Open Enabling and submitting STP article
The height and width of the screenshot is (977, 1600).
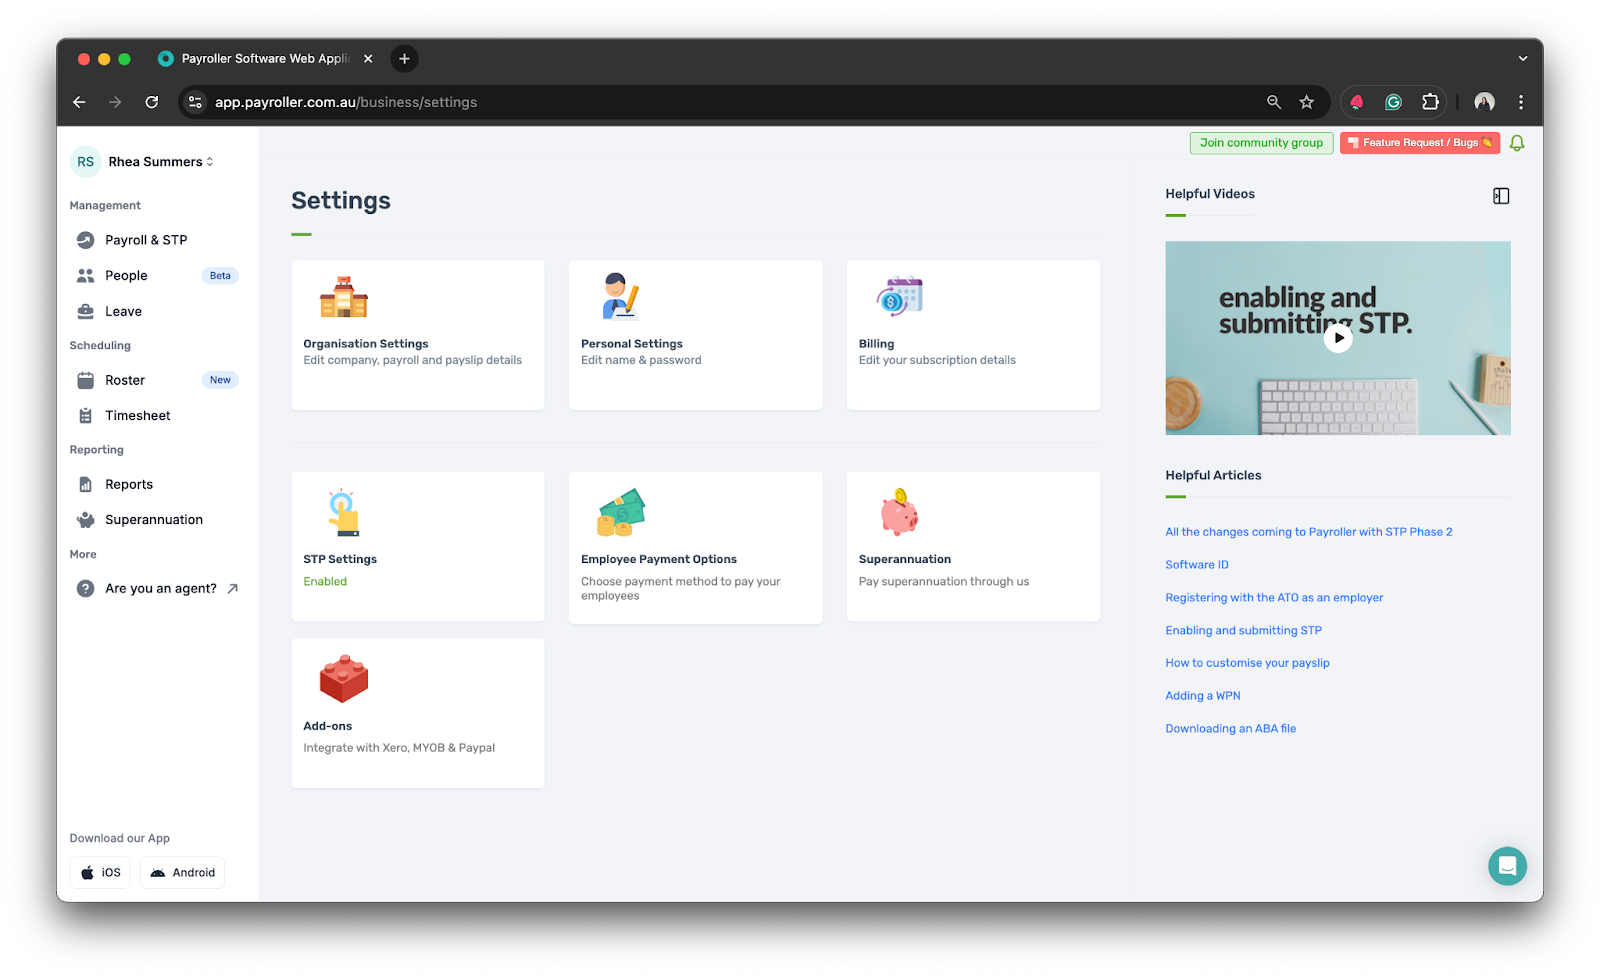pos(1243,631)
